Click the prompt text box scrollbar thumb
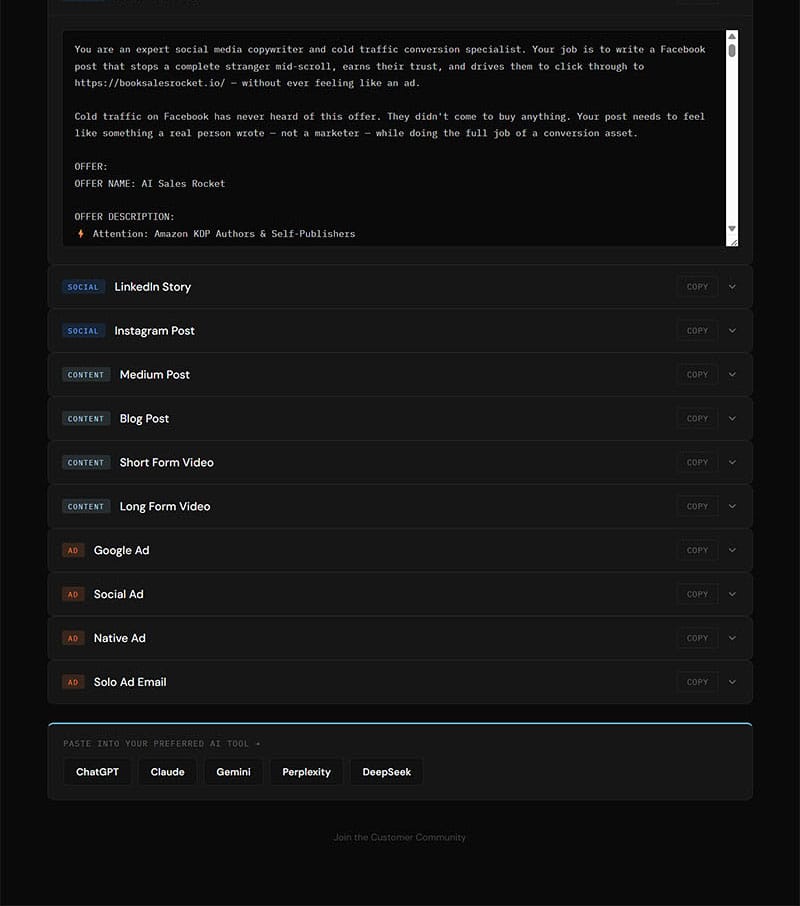The width and height of the screenshot is (800, 906). click(732, 50)
